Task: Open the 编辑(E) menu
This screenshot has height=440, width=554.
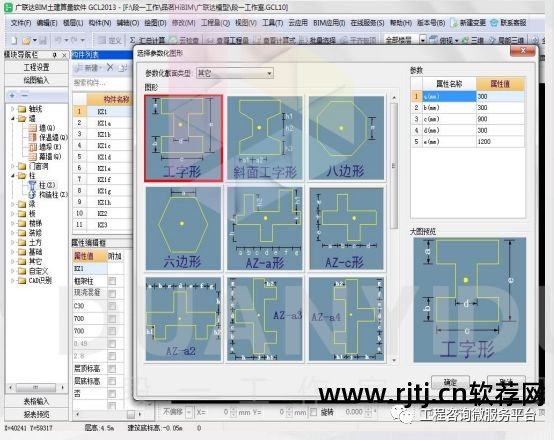Action: tap(47, 23)
